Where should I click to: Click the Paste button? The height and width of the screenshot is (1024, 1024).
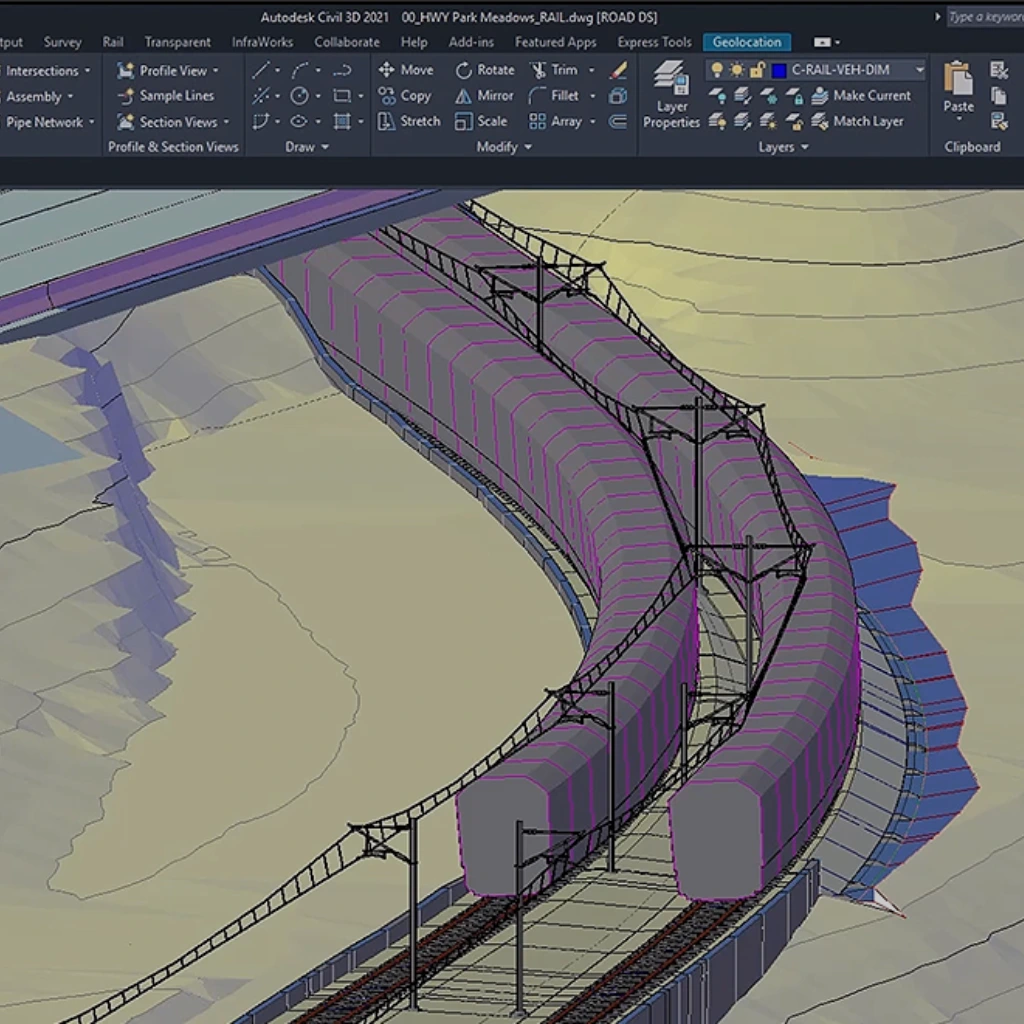pos(958,87)
